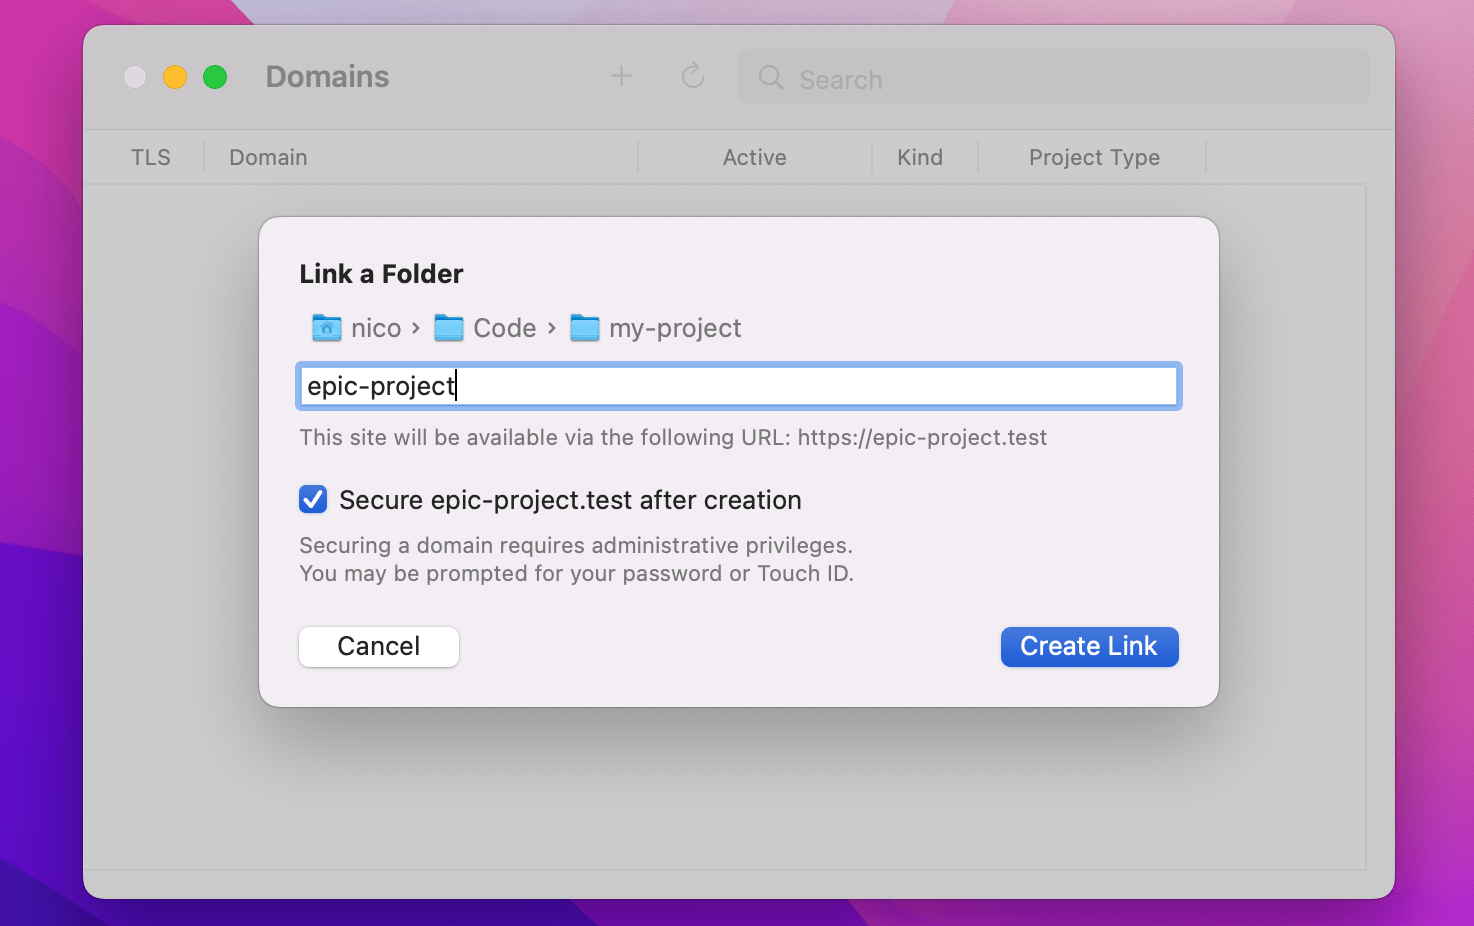The height and width of the screenshot is (926, 1474).
Task: Click the Project Type column header
Action: (x=1094, y=158)
